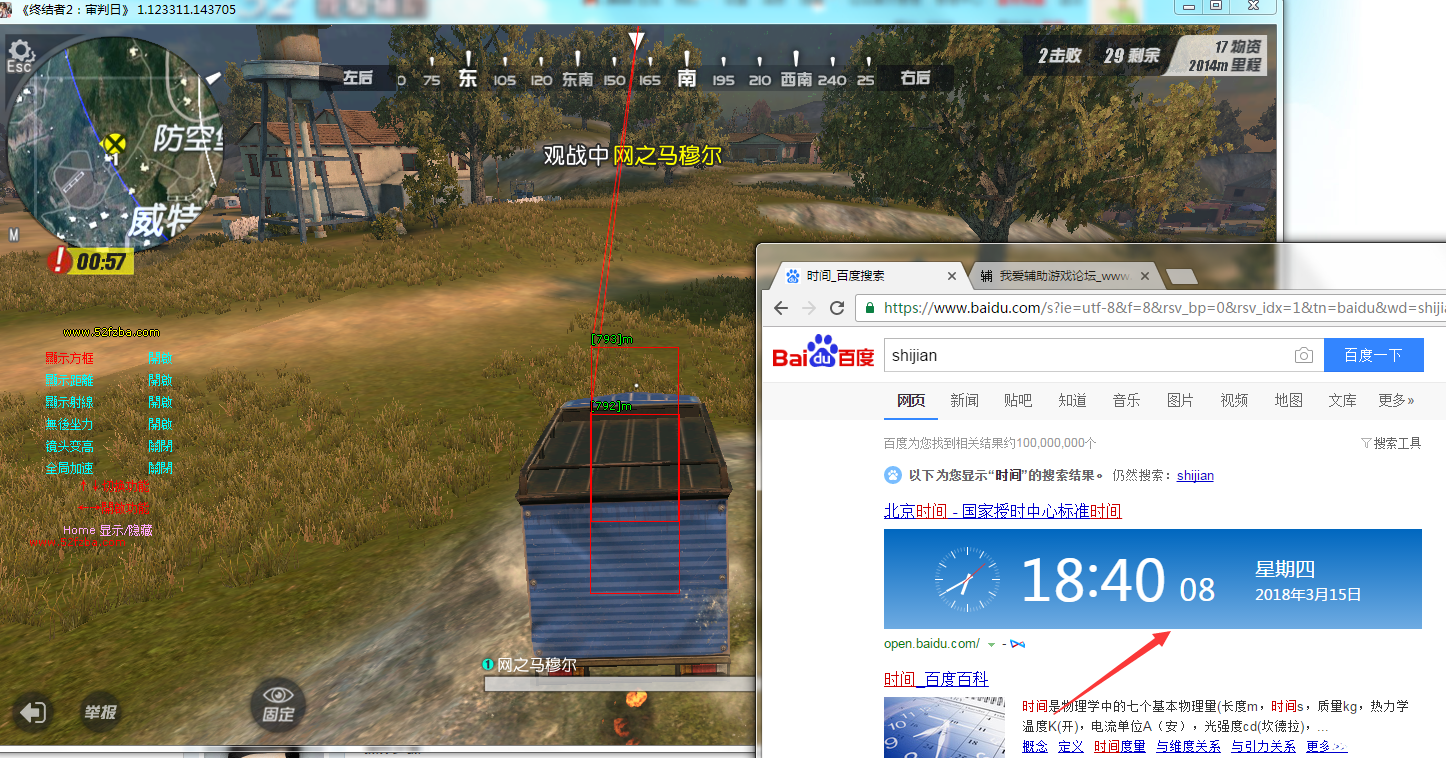Select the 文库 search category
1446x758 pixels.
coord(1342,400)
